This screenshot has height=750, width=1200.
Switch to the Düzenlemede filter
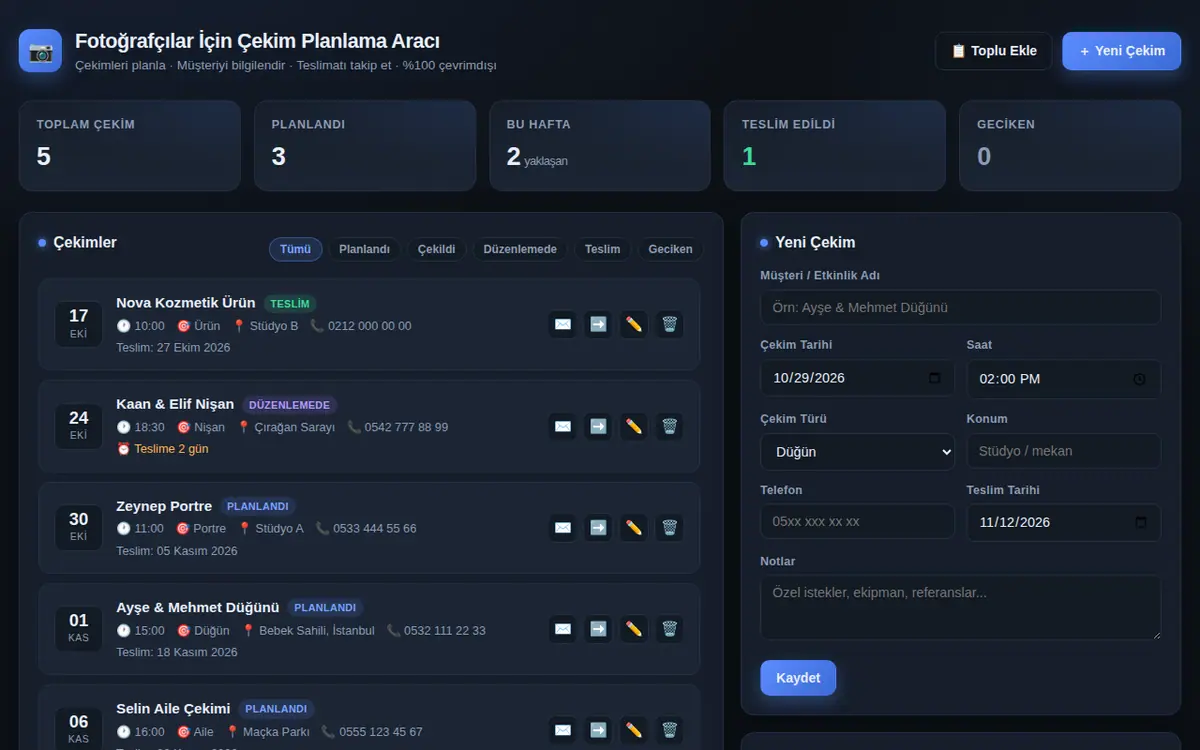(520, 249)
